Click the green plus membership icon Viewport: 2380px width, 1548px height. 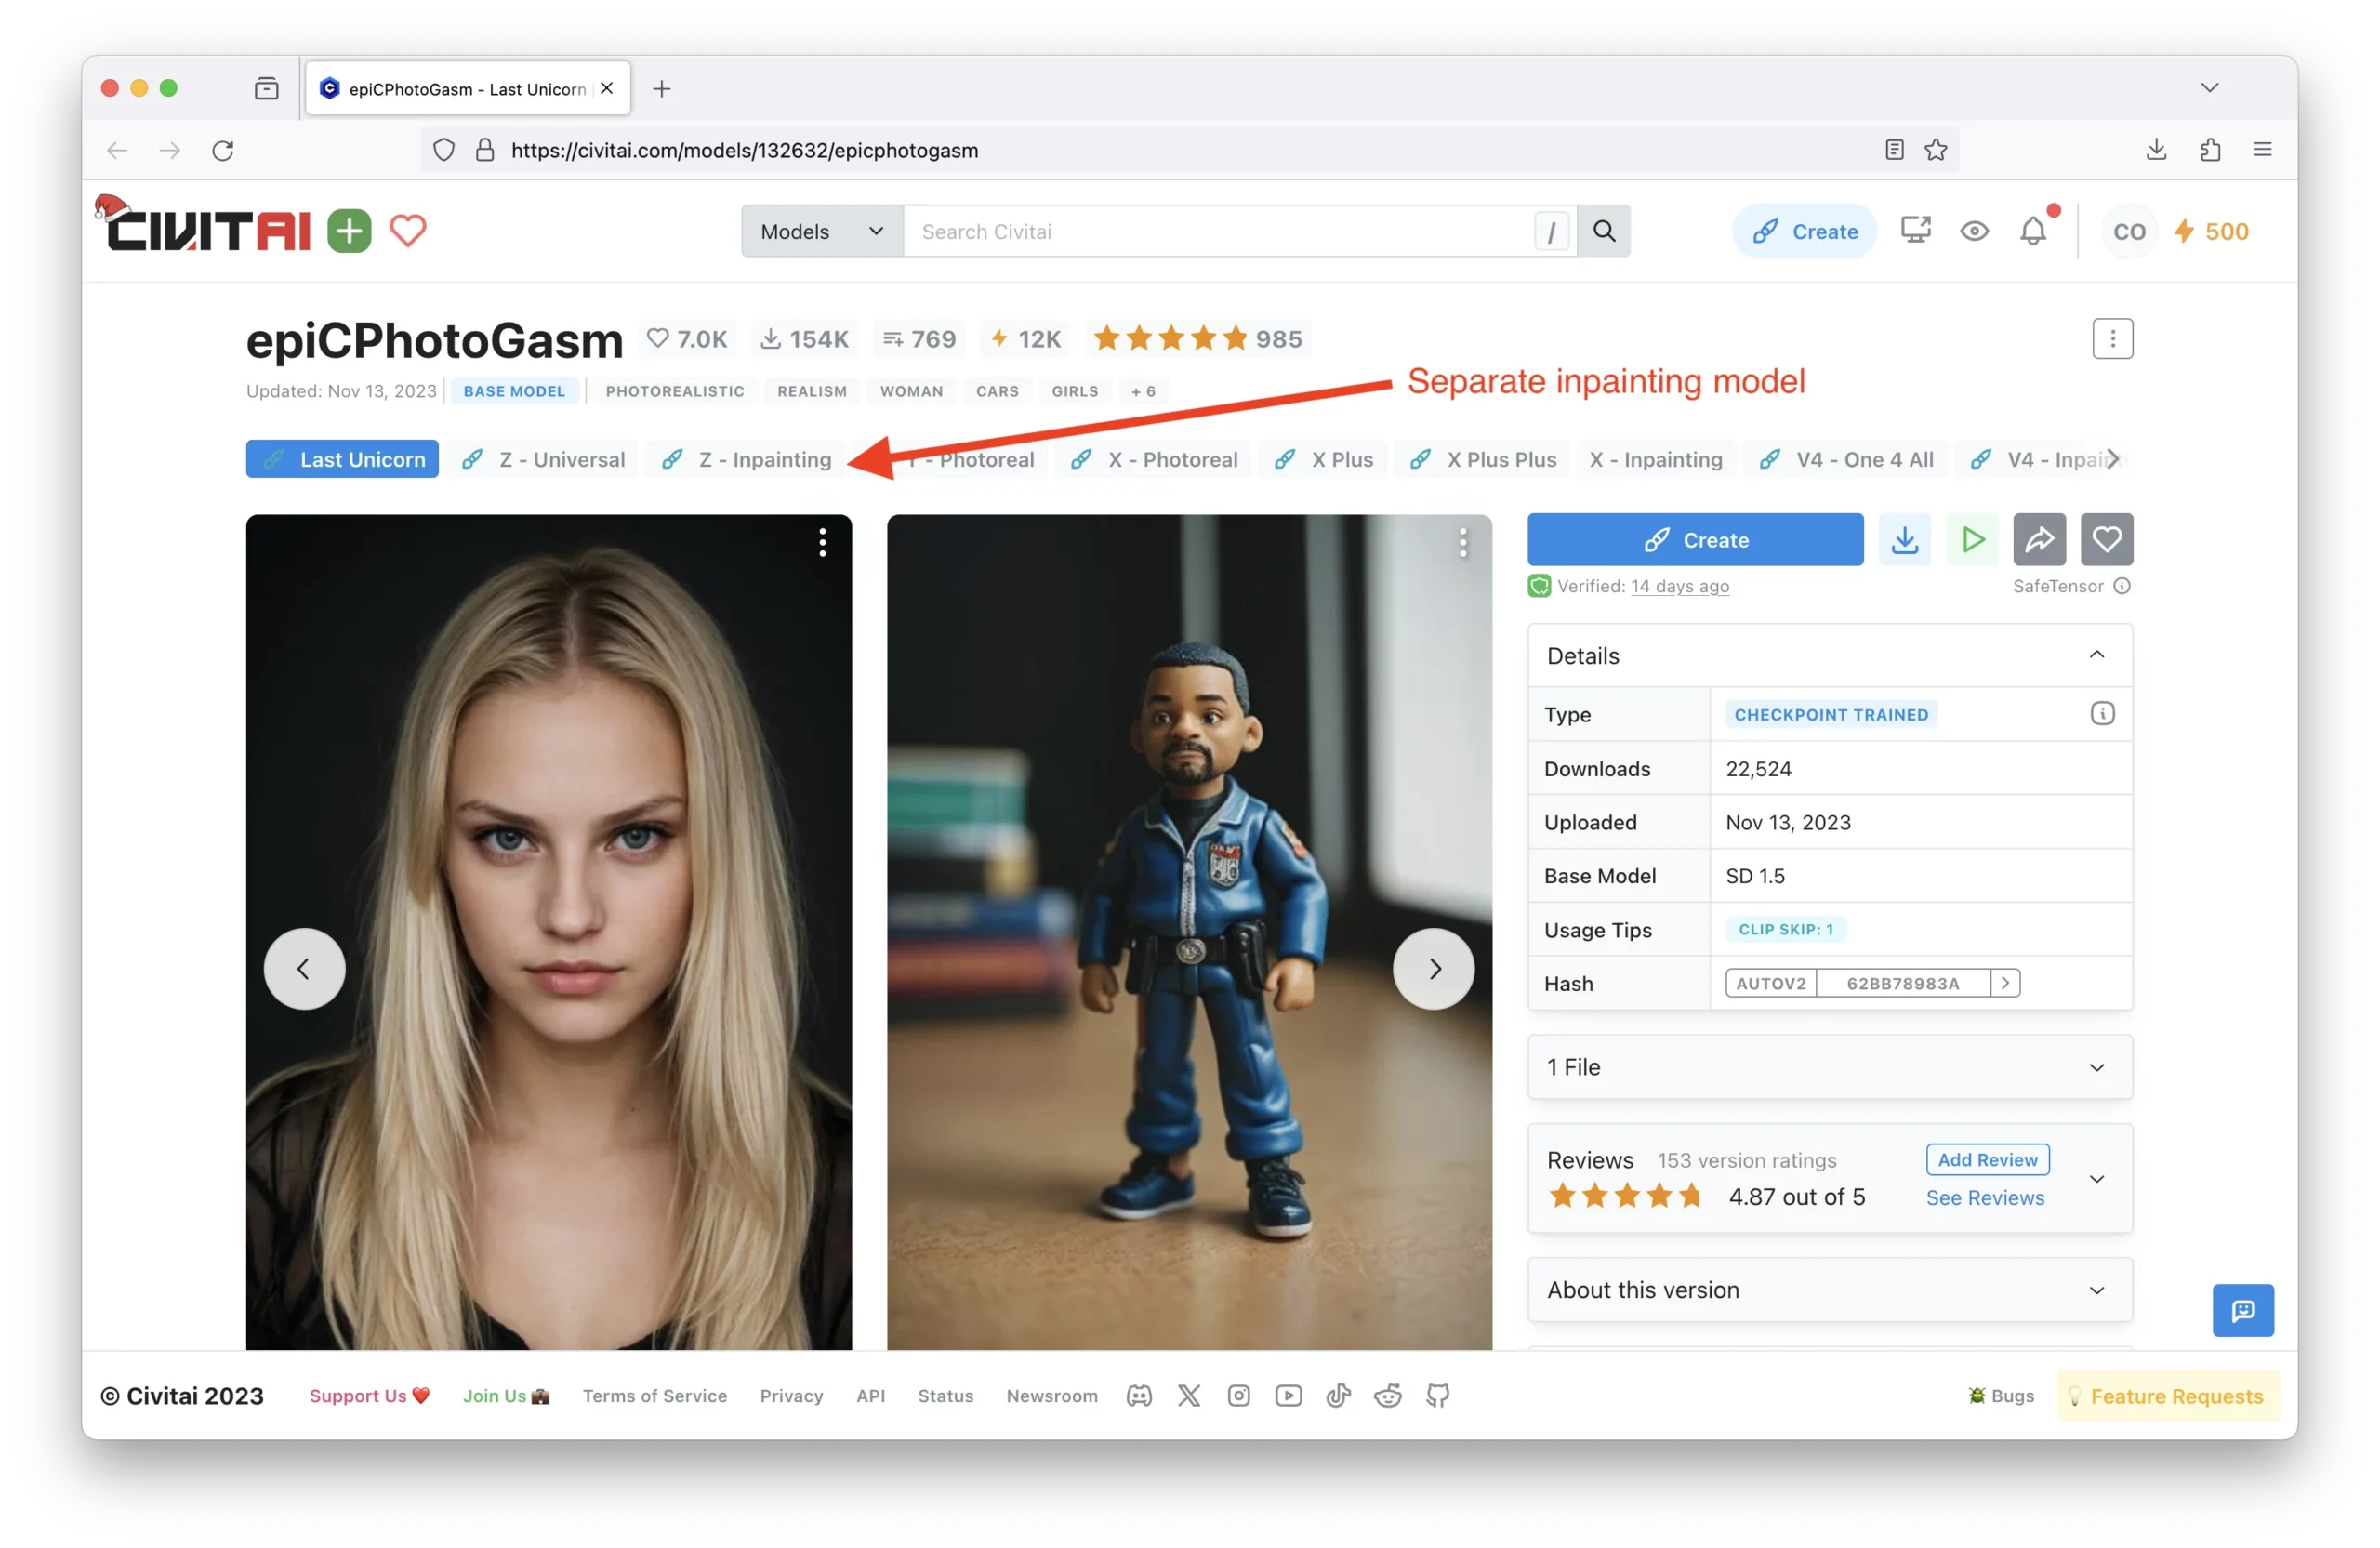[349, 231]
